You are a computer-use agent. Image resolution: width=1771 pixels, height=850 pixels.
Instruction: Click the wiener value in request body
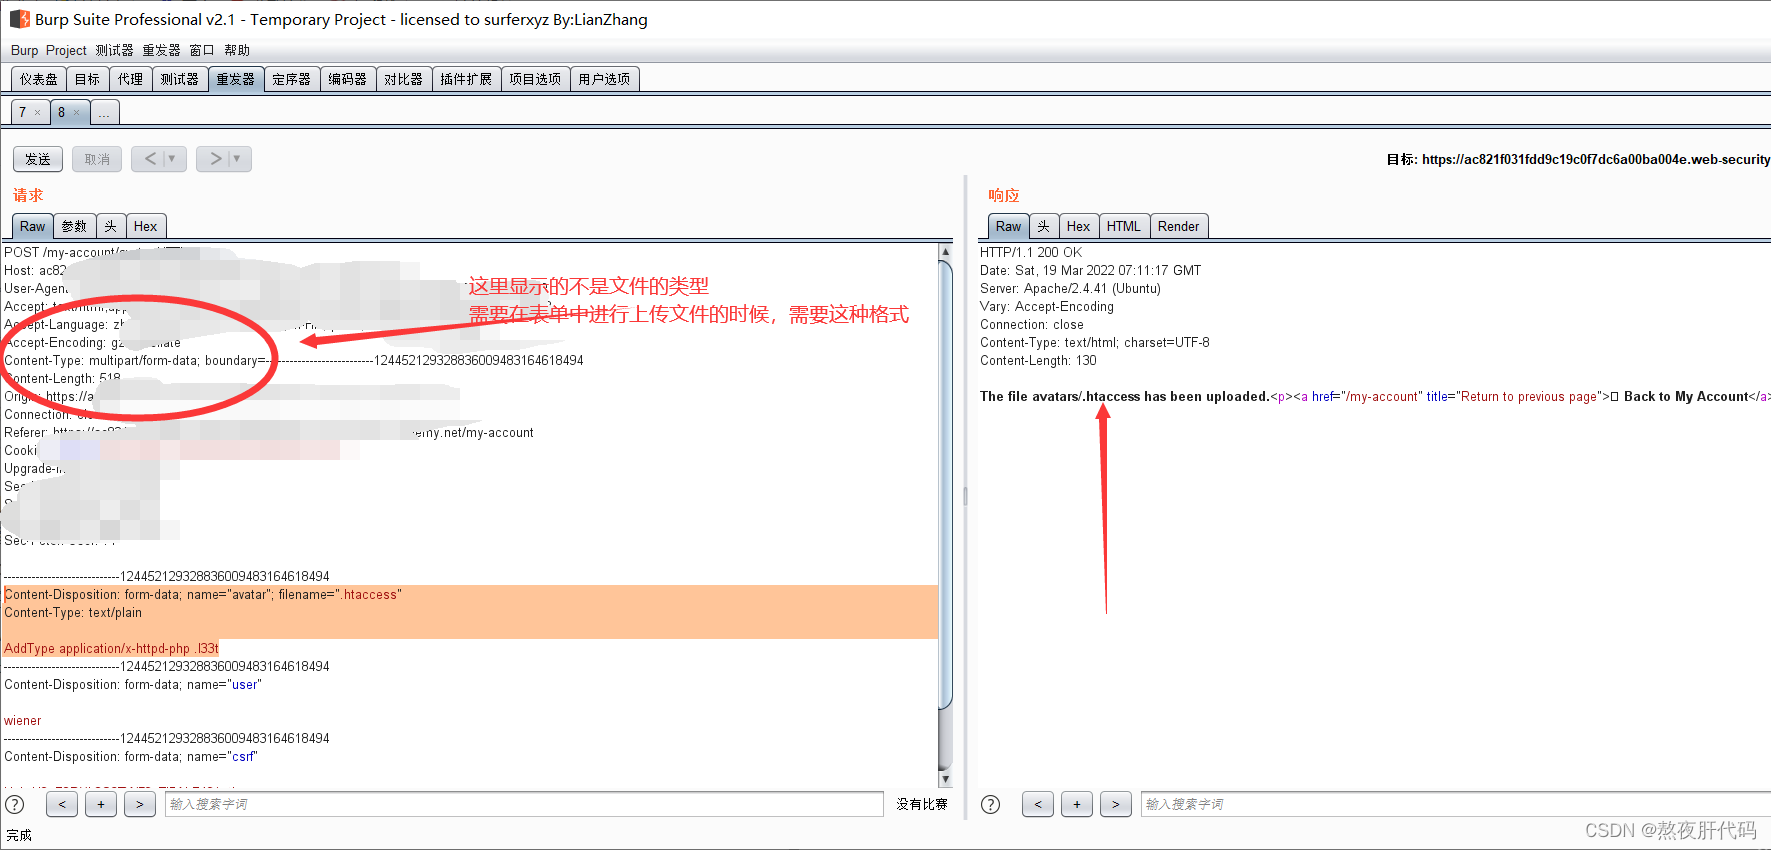point(23,721)
